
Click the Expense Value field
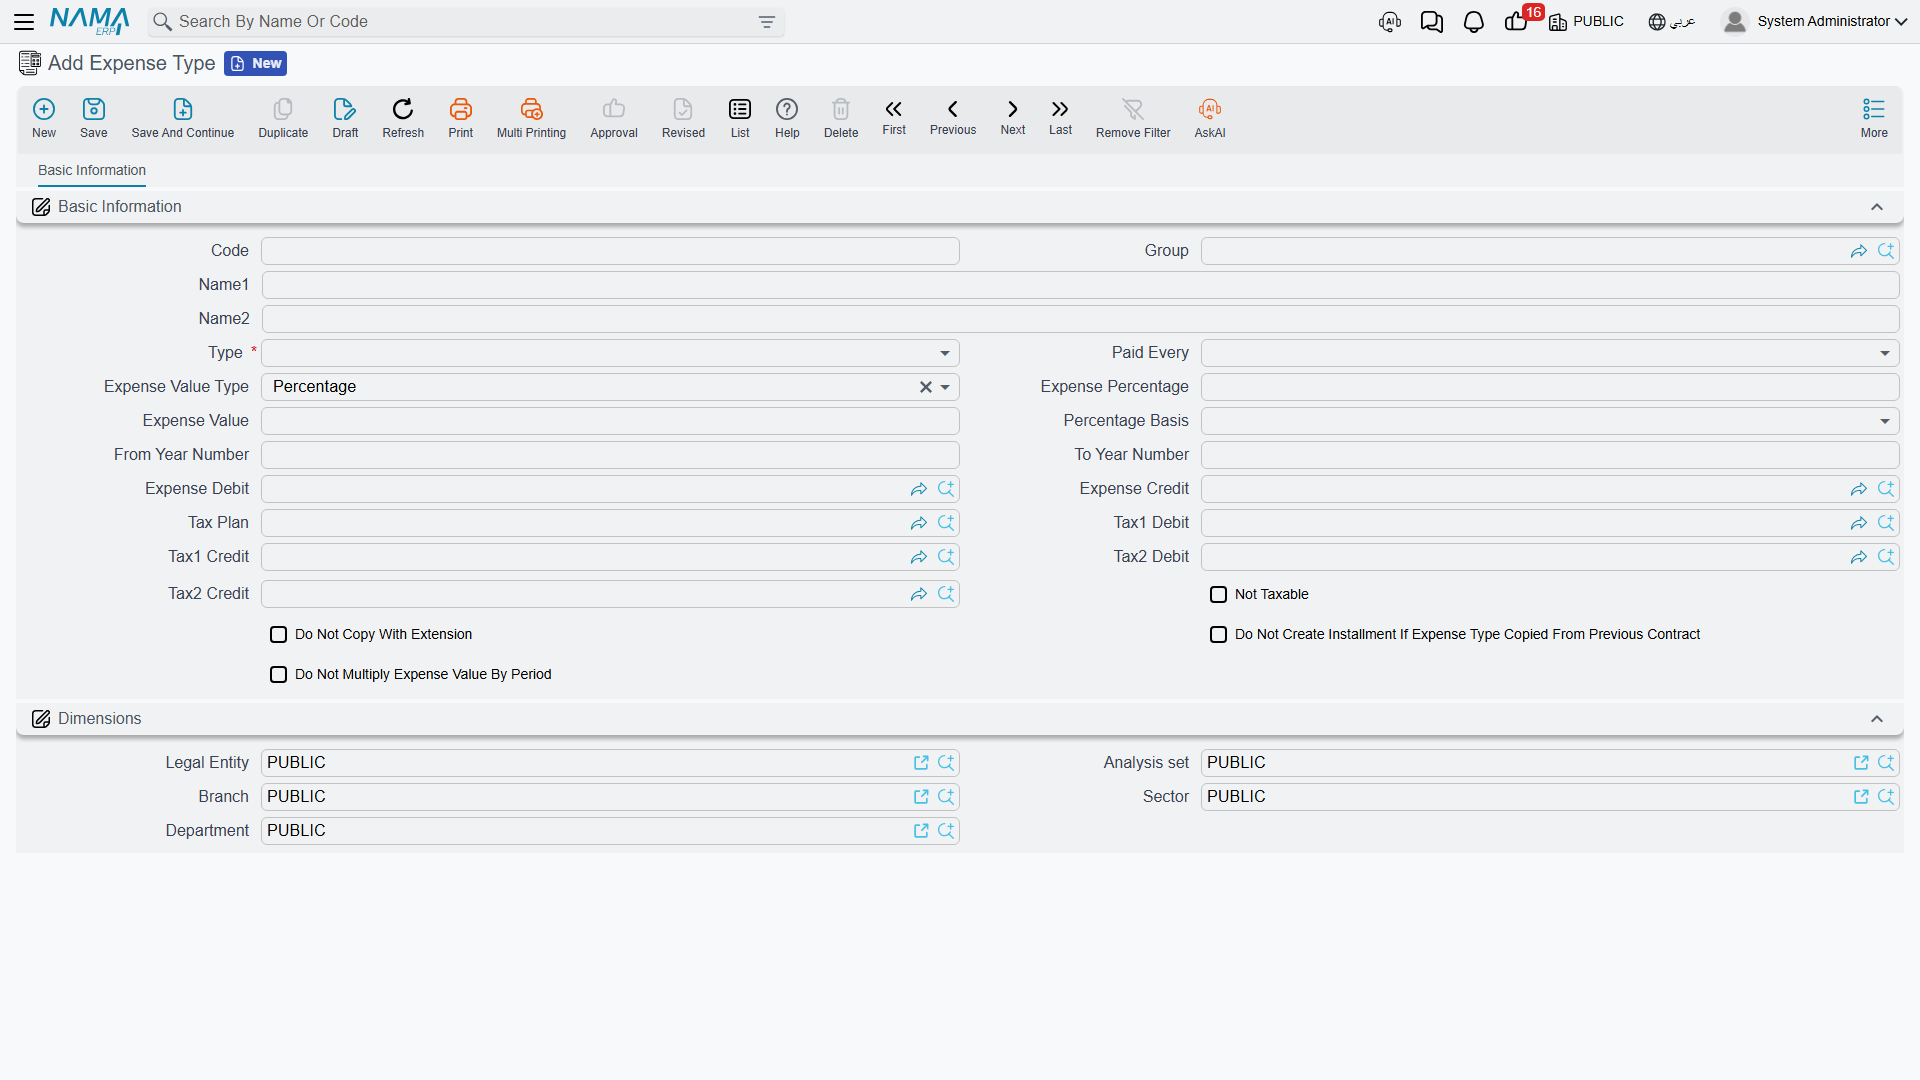(x=610, y=421)
